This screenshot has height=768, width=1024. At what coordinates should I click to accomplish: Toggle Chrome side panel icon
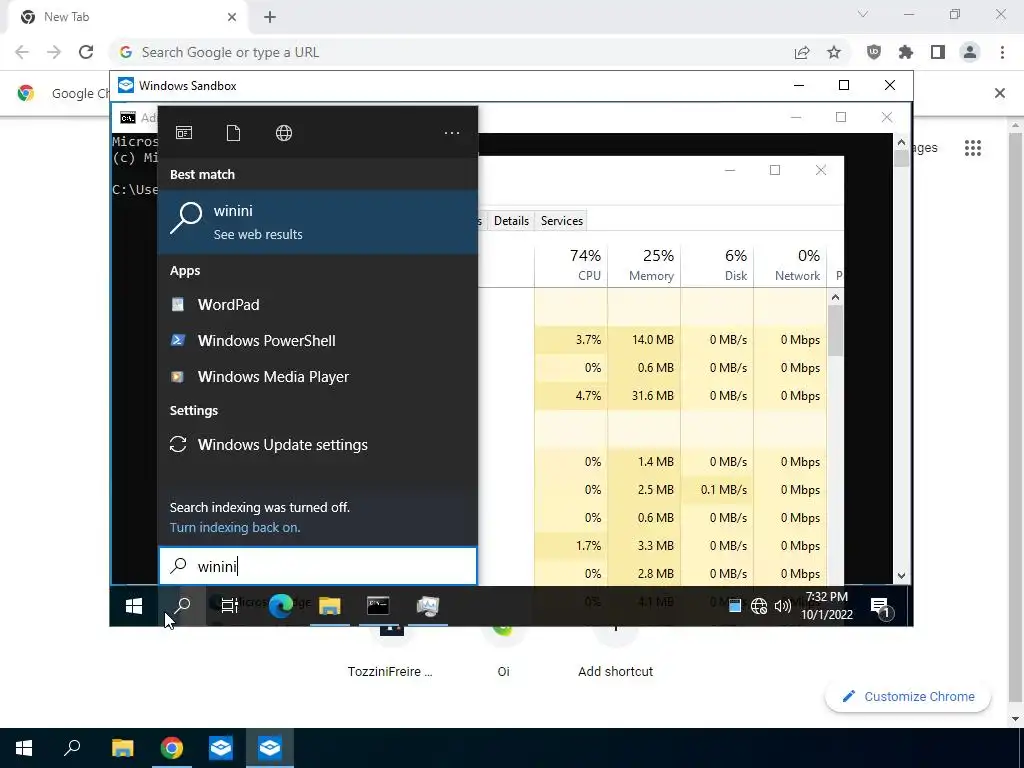click(x=938, y=52)
